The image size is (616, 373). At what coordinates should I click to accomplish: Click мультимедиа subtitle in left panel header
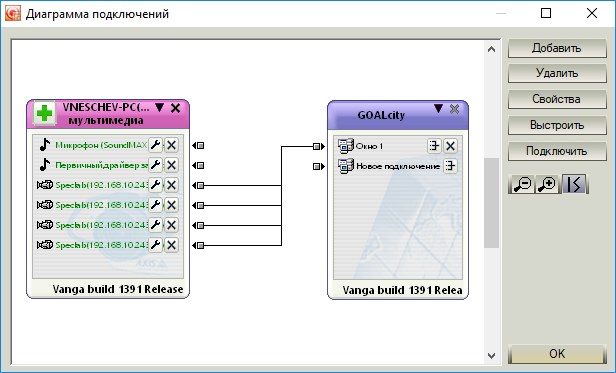106,120
